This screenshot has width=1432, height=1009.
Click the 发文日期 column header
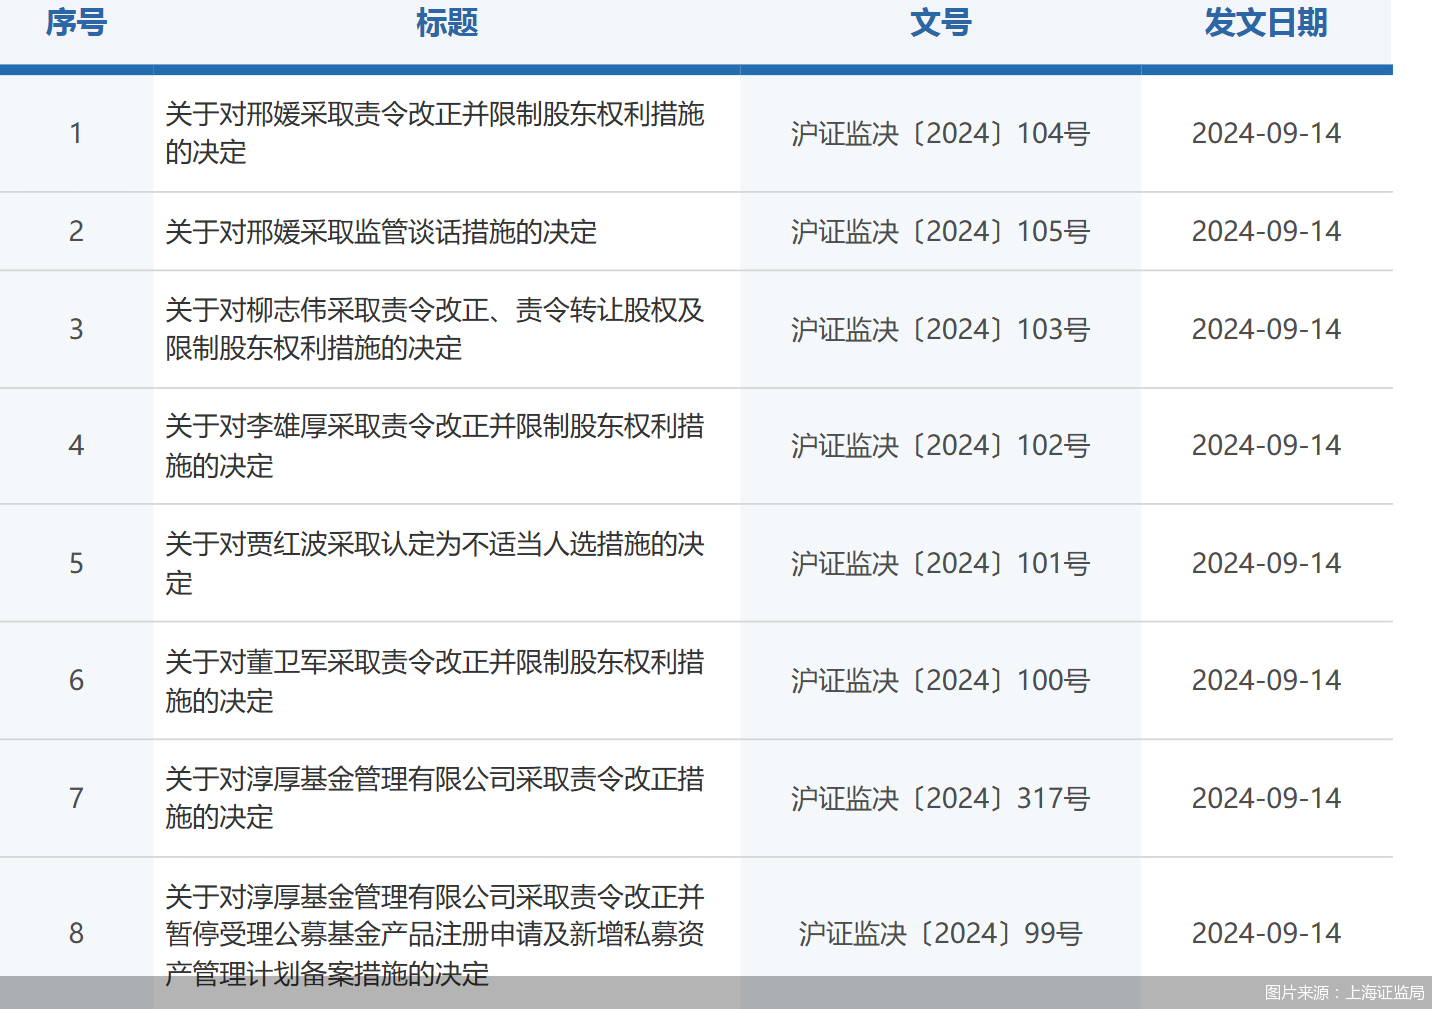[x=1265, y=23]
